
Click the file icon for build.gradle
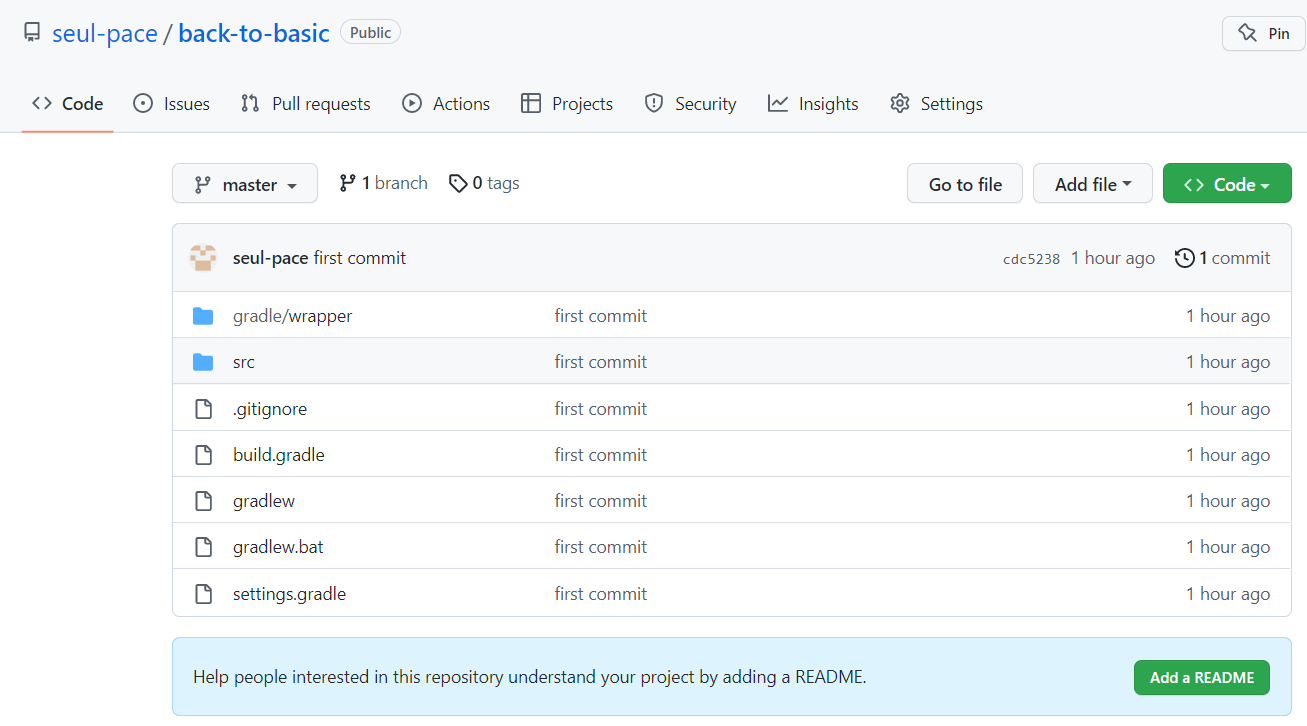[203, 455]
